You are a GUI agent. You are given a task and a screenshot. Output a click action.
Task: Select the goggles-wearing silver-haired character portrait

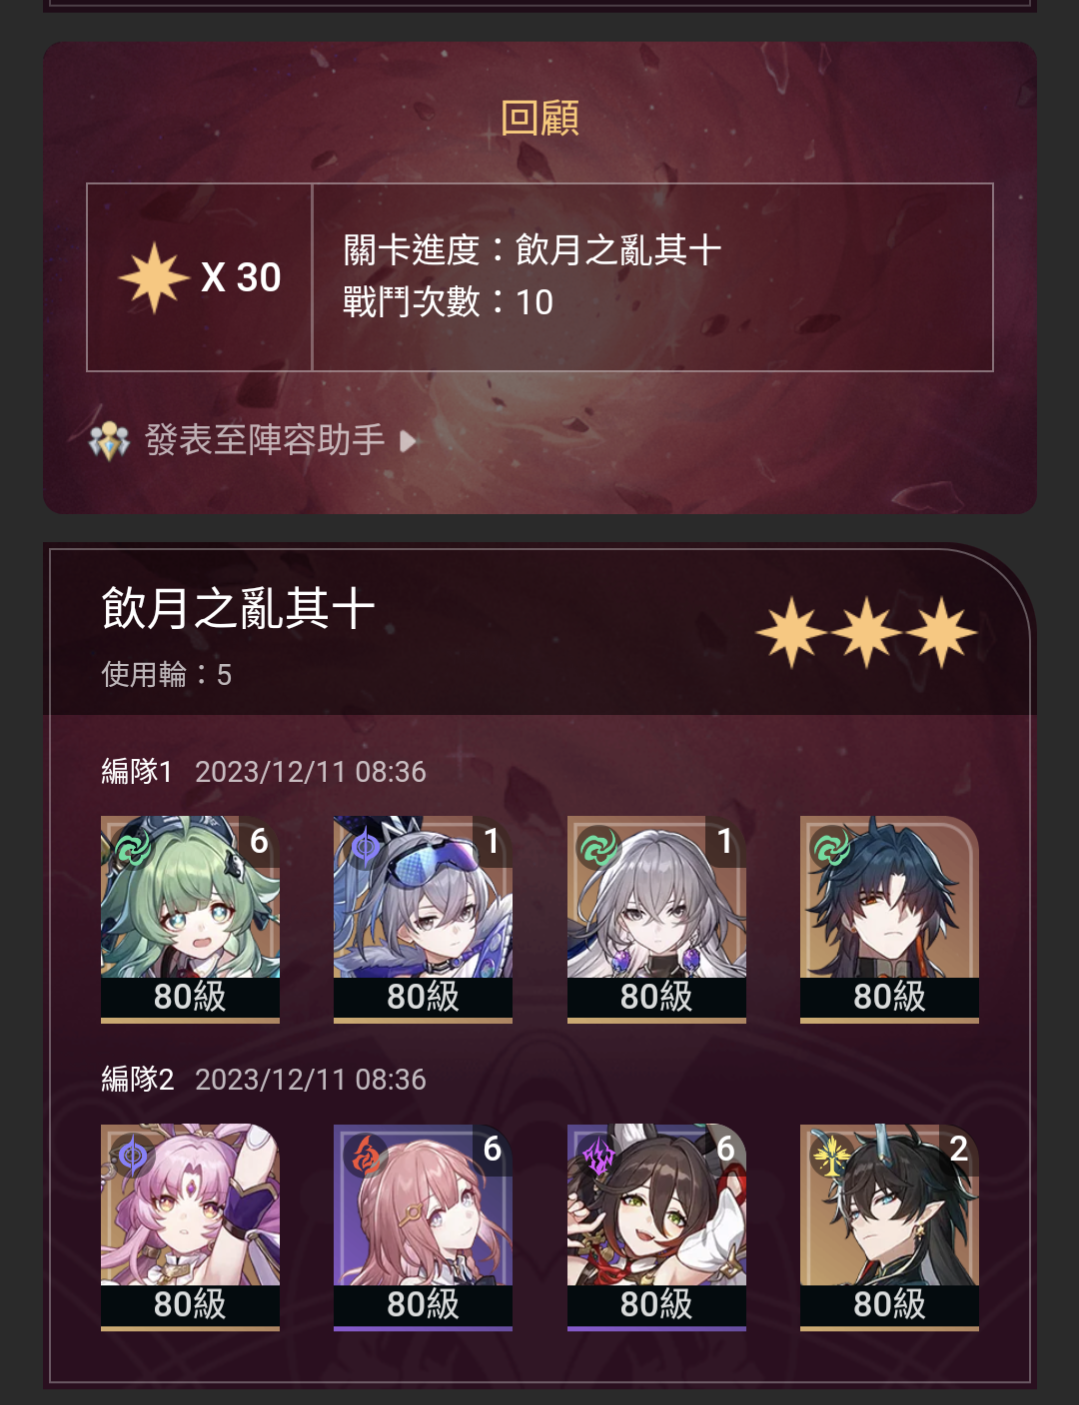[x=423, y=919]
